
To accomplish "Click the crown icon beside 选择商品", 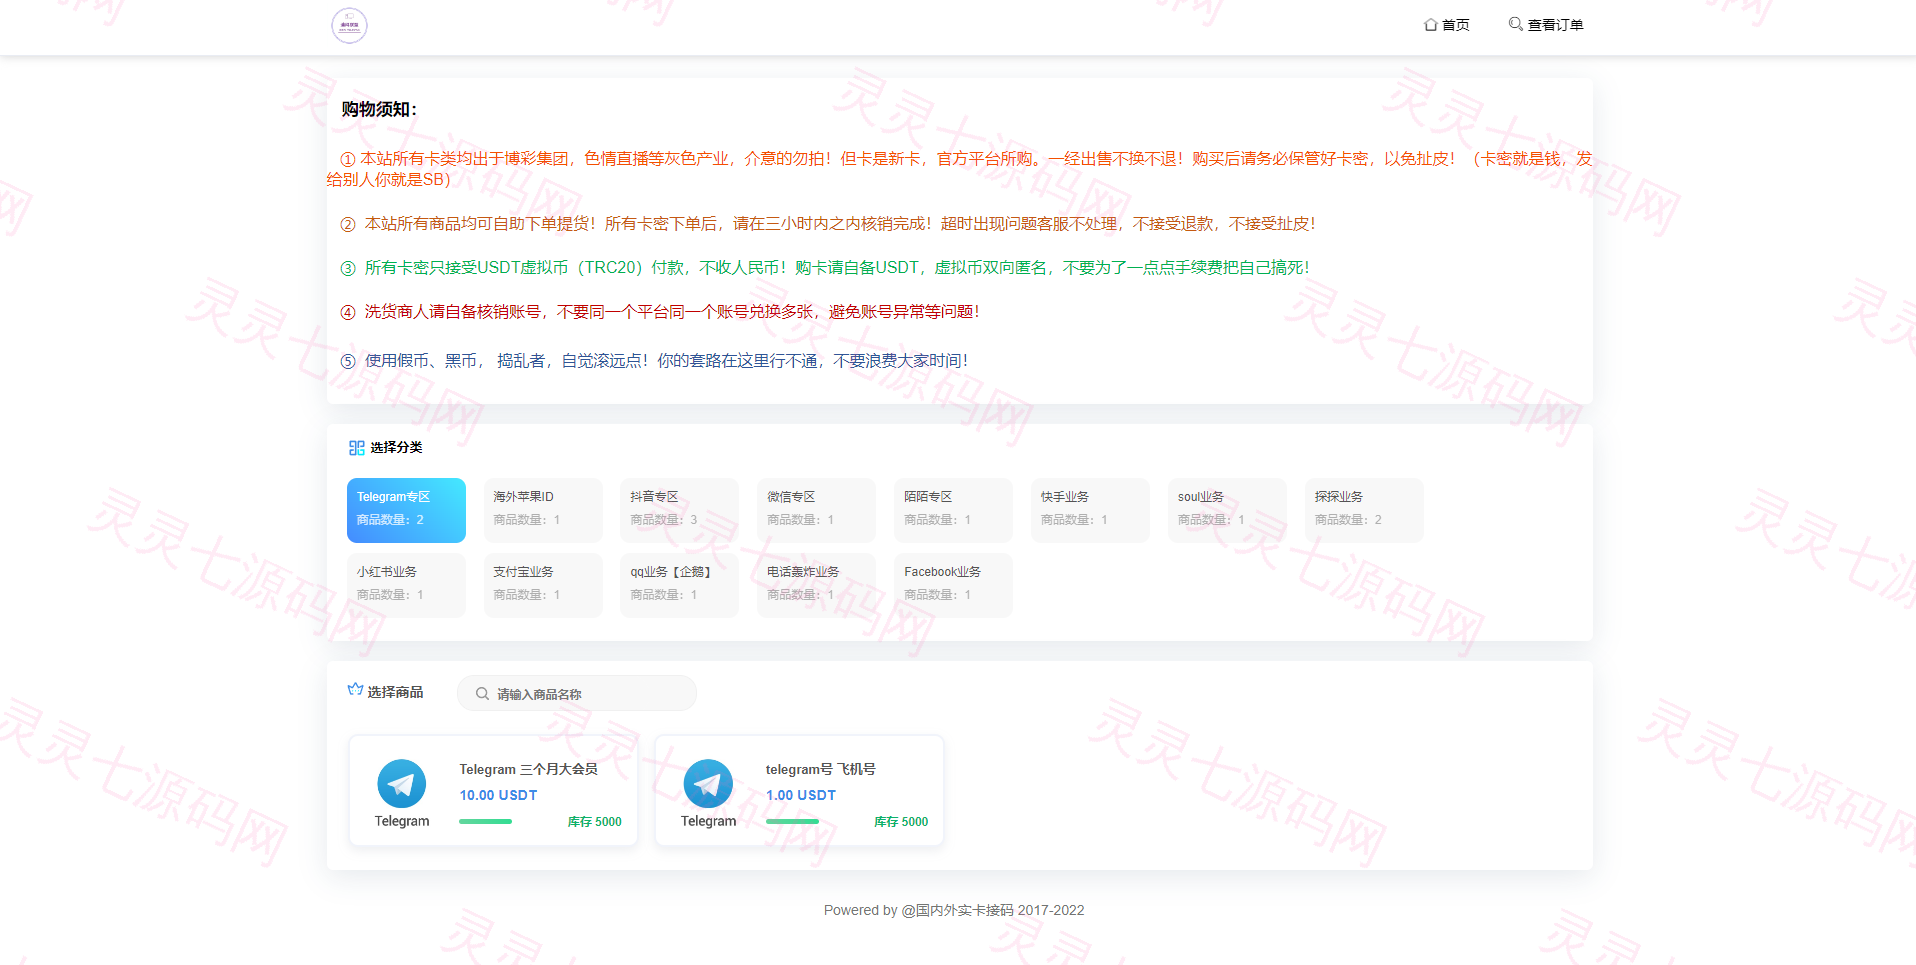I will (x=355, y=690).
